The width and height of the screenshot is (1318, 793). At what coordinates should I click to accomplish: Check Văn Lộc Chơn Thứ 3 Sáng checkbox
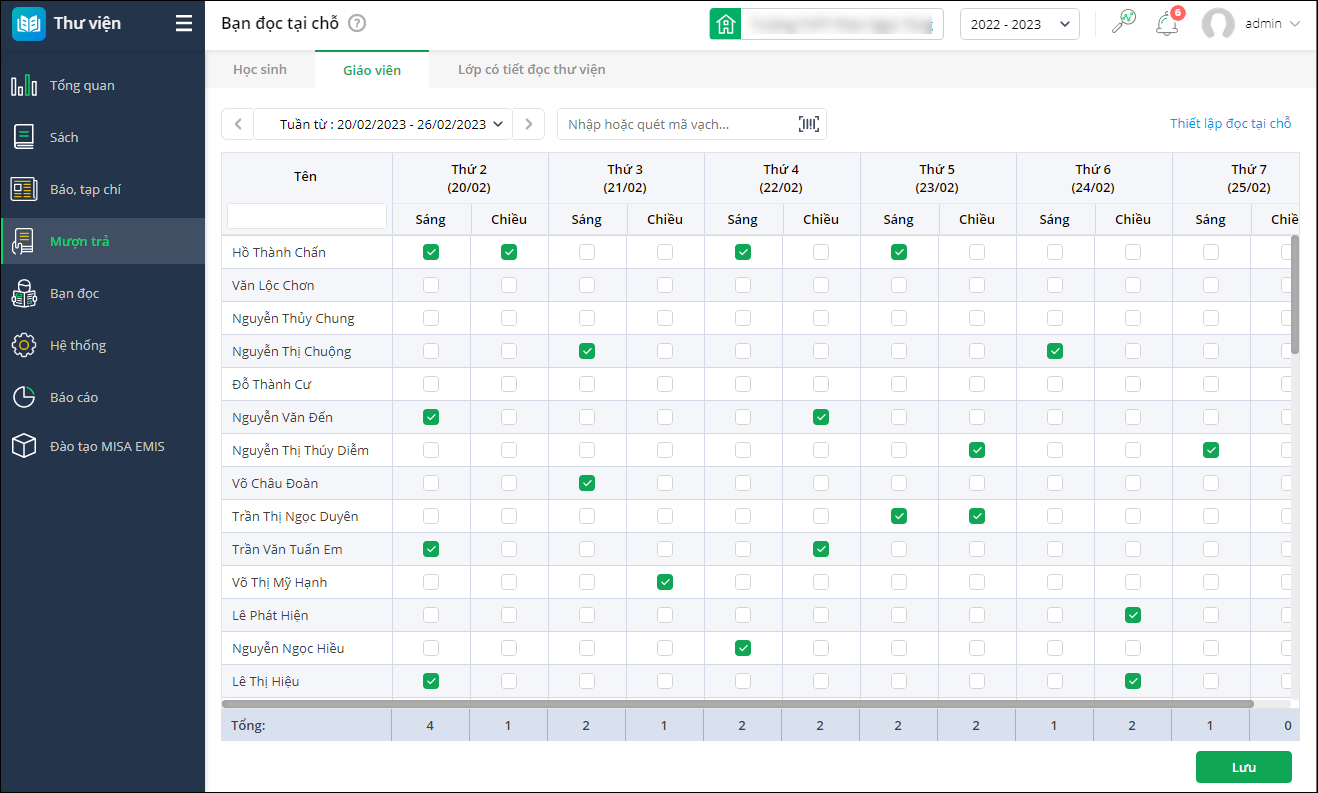coord(587,286)
